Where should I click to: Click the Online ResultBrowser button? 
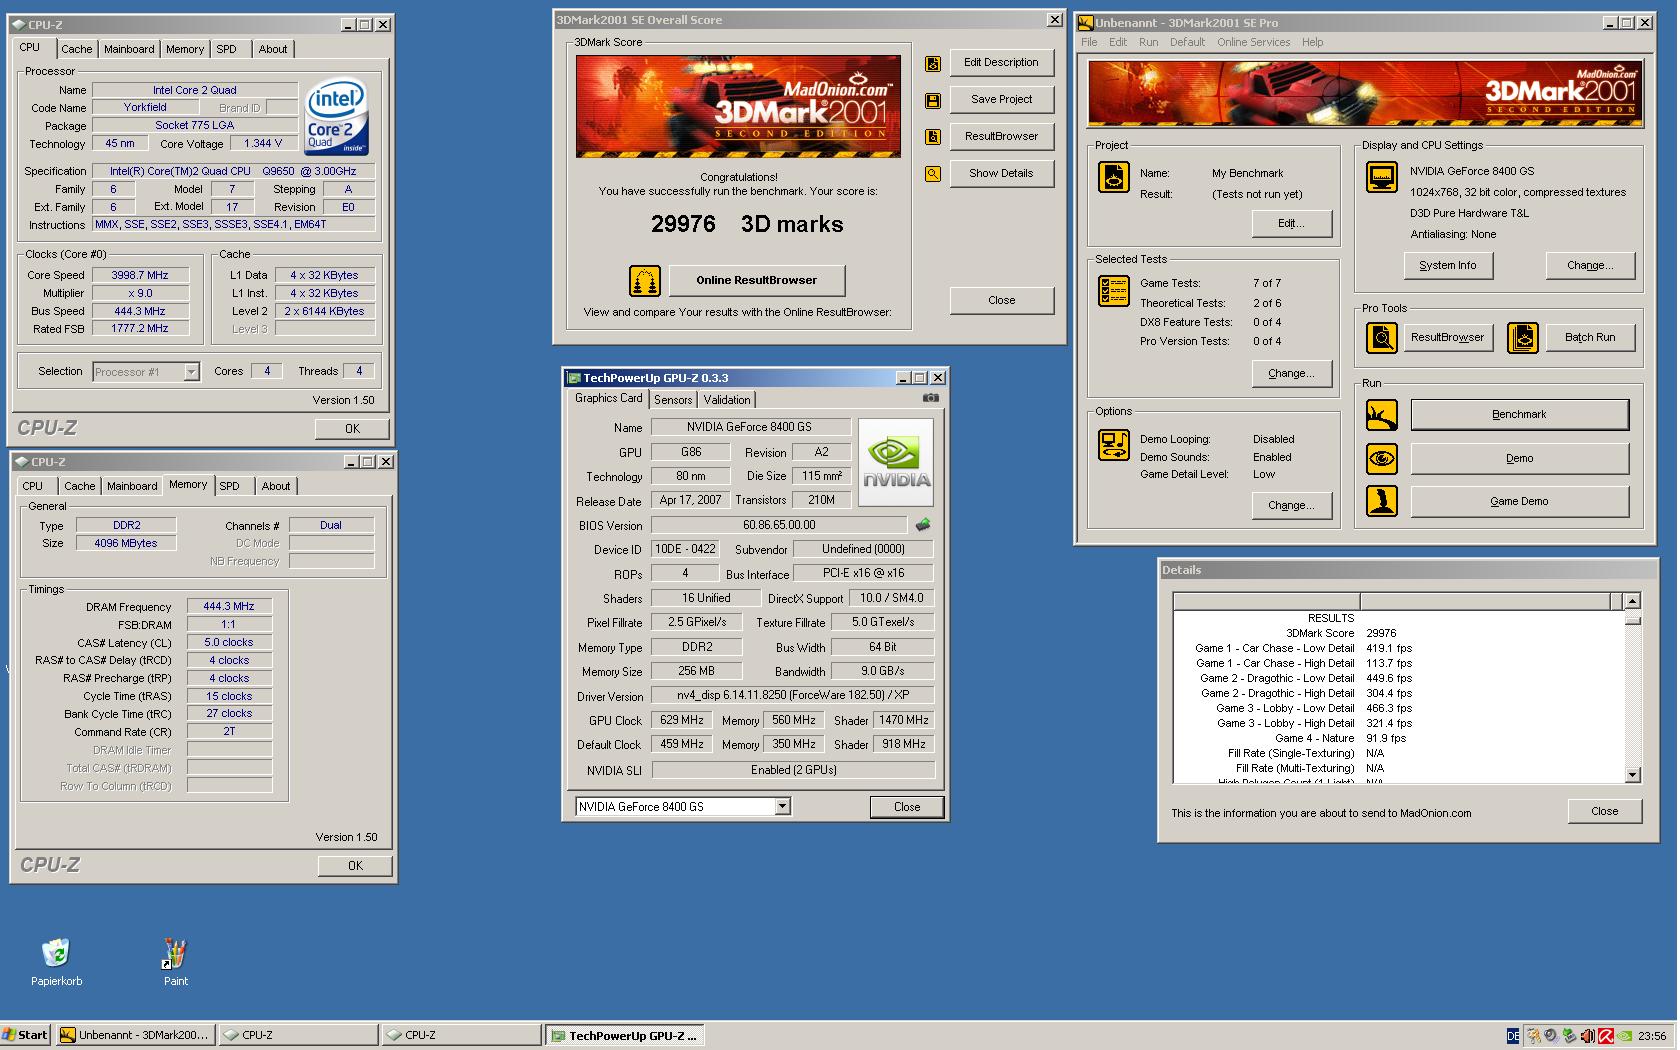click(757, 280)
